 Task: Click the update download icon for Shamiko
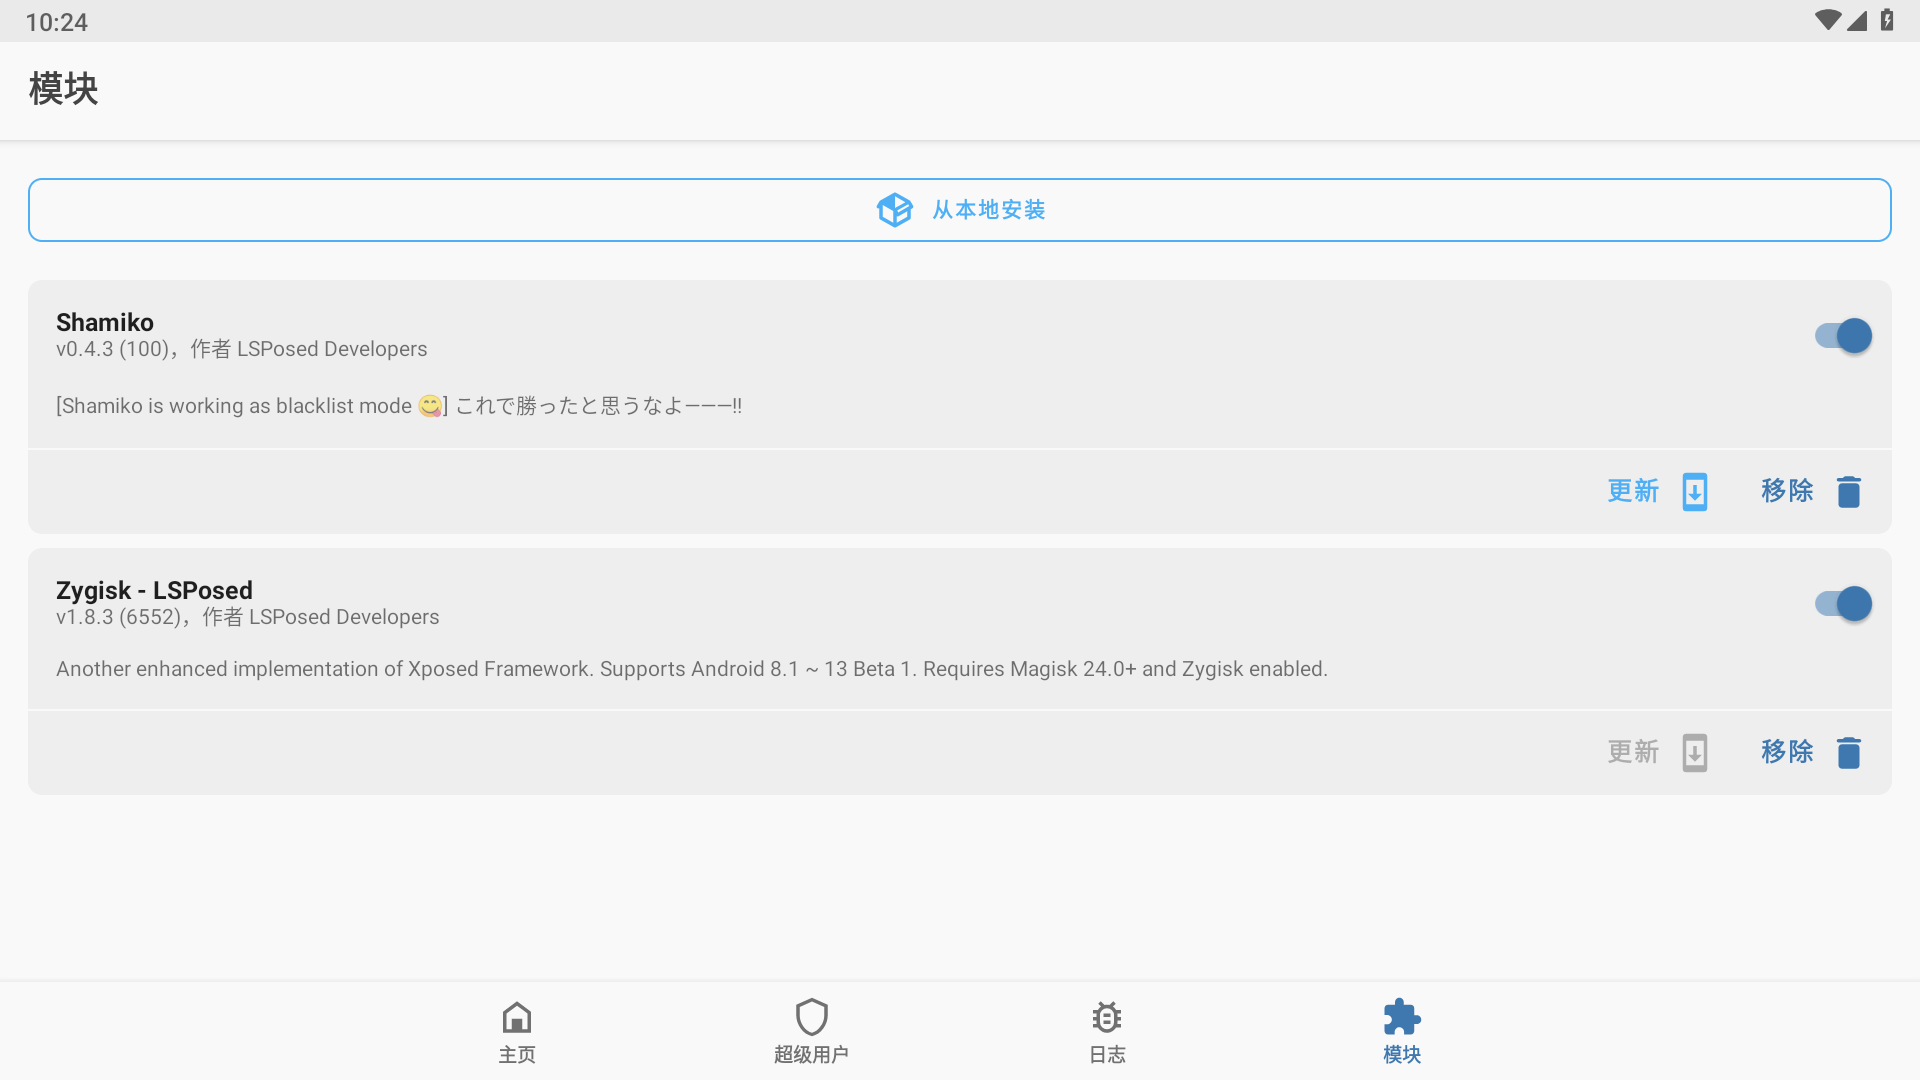(x=1695, y=492)
